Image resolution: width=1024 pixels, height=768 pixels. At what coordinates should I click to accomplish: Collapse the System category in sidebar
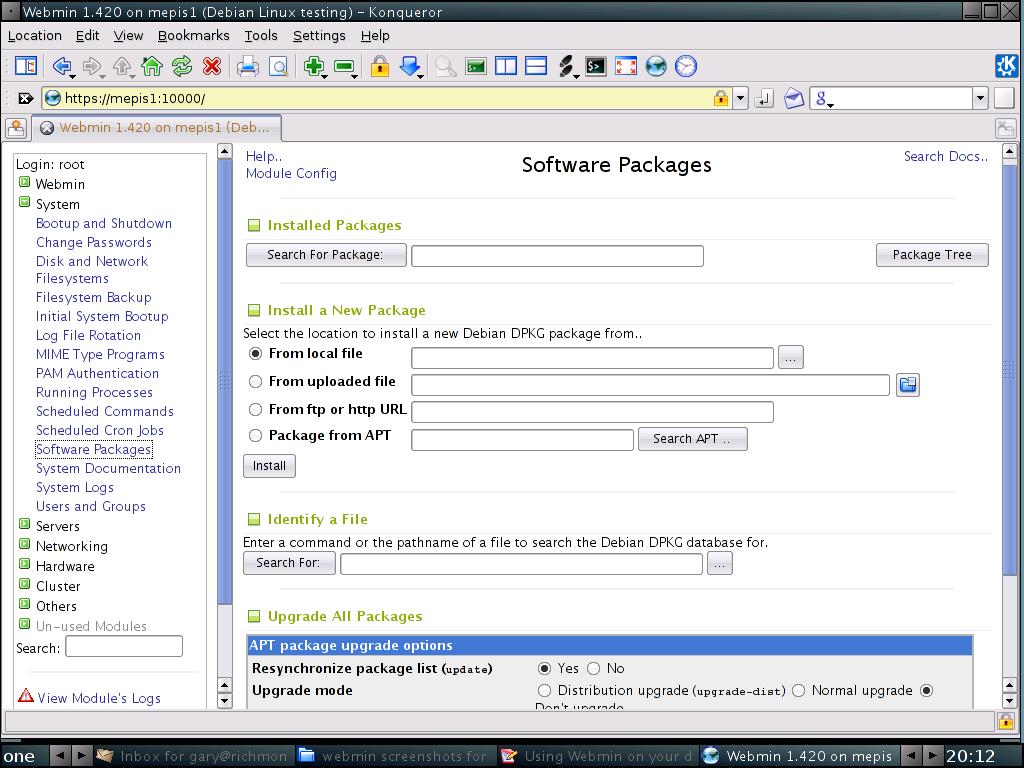[x=25, y=202]
